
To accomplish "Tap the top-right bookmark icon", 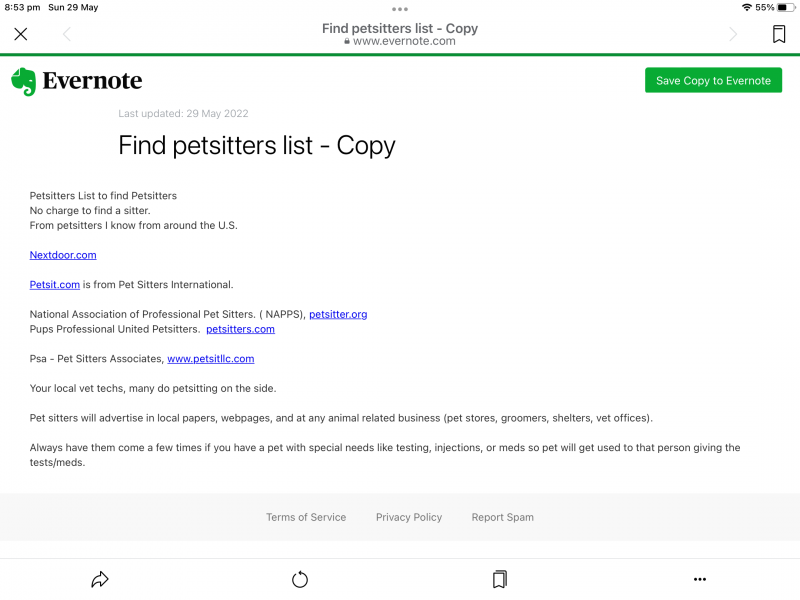I will [779, 34].
